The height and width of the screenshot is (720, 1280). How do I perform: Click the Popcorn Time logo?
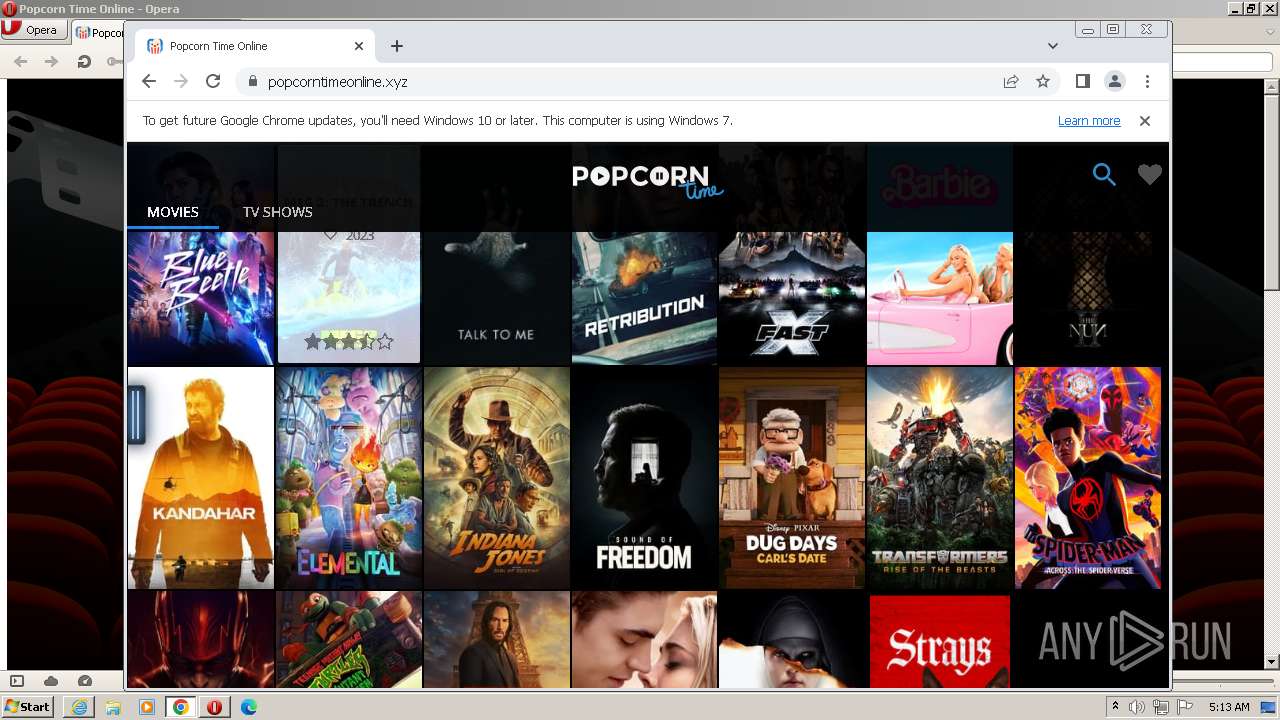[x=648, y=181]
